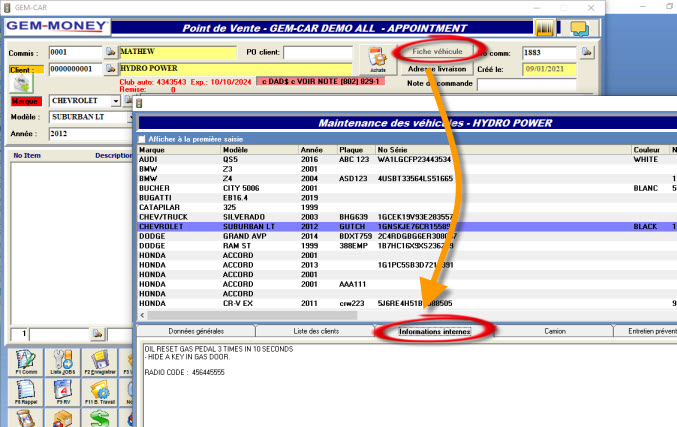Screen dimensions: 677x427
Task: Open the Camion tab
Action: click(555, 331)
